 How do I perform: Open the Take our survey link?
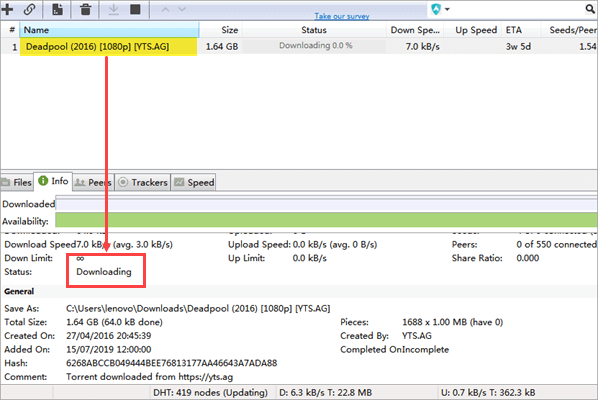342,16
